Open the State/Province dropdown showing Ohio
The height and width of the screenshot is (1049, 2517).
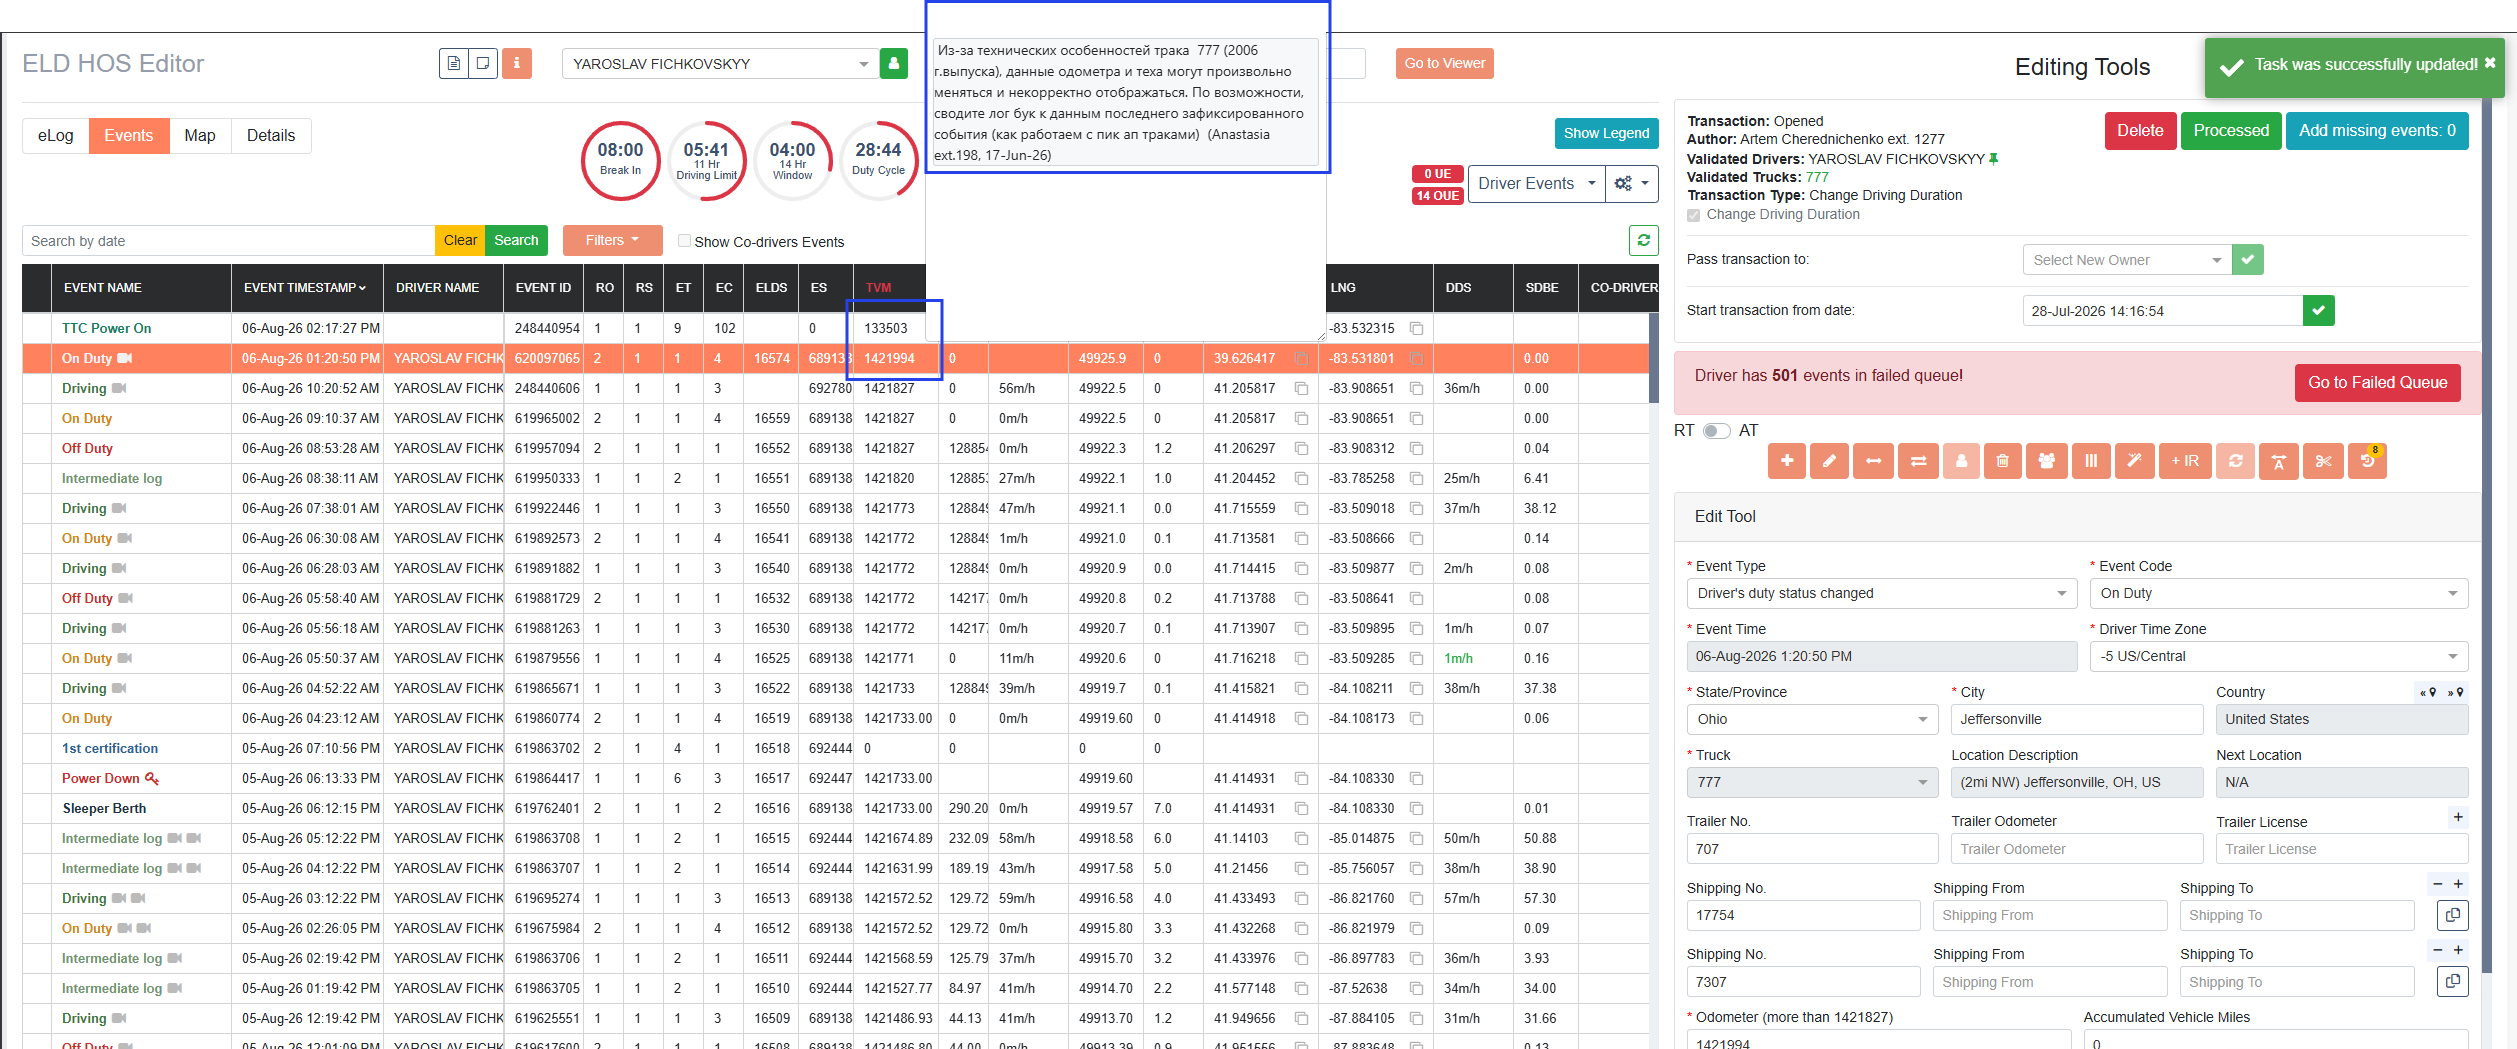pyautogui.click(x=1812, y=719)
